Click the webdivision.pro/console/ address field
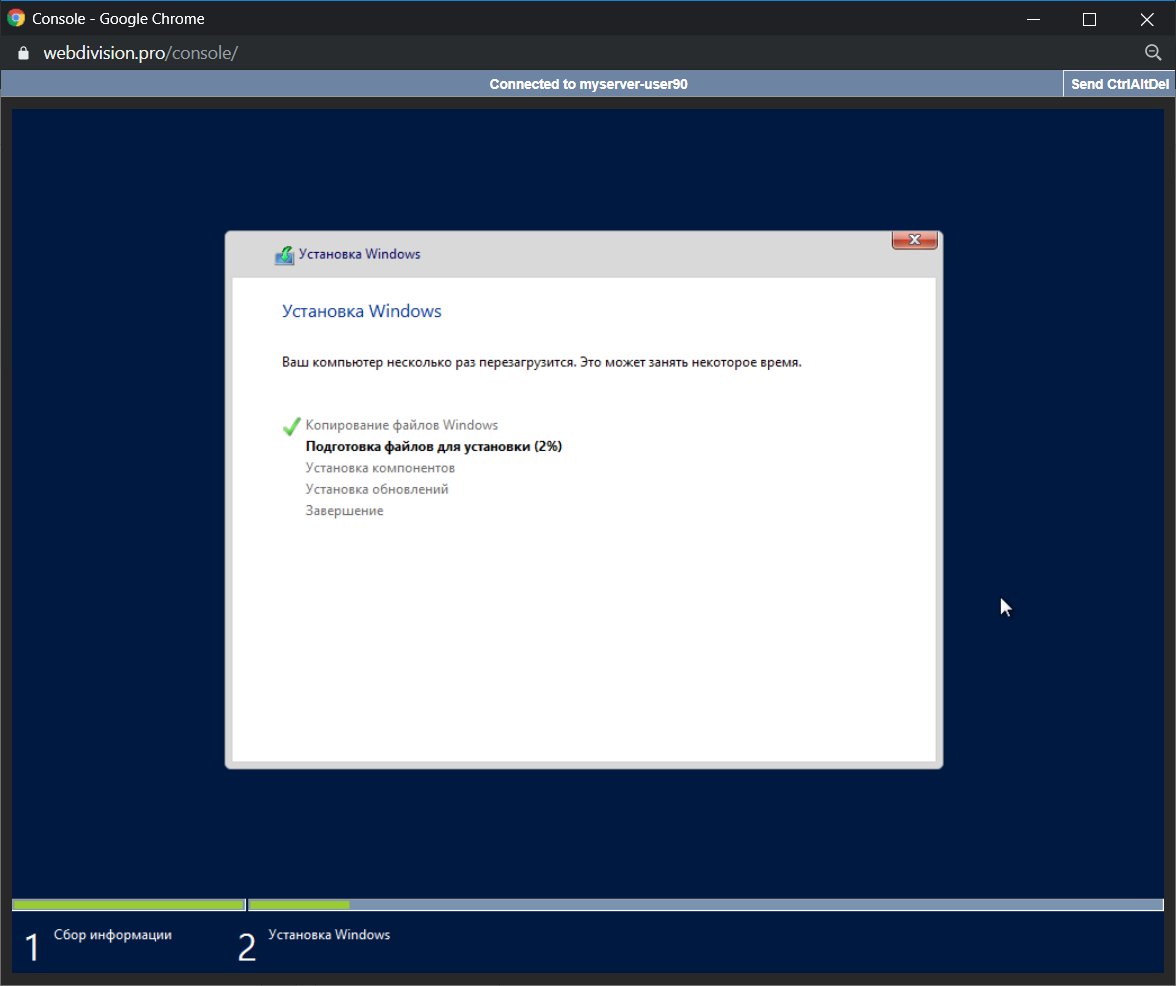Image resolution: width=1176 pixels, height=986 pixels. (140, 53)
